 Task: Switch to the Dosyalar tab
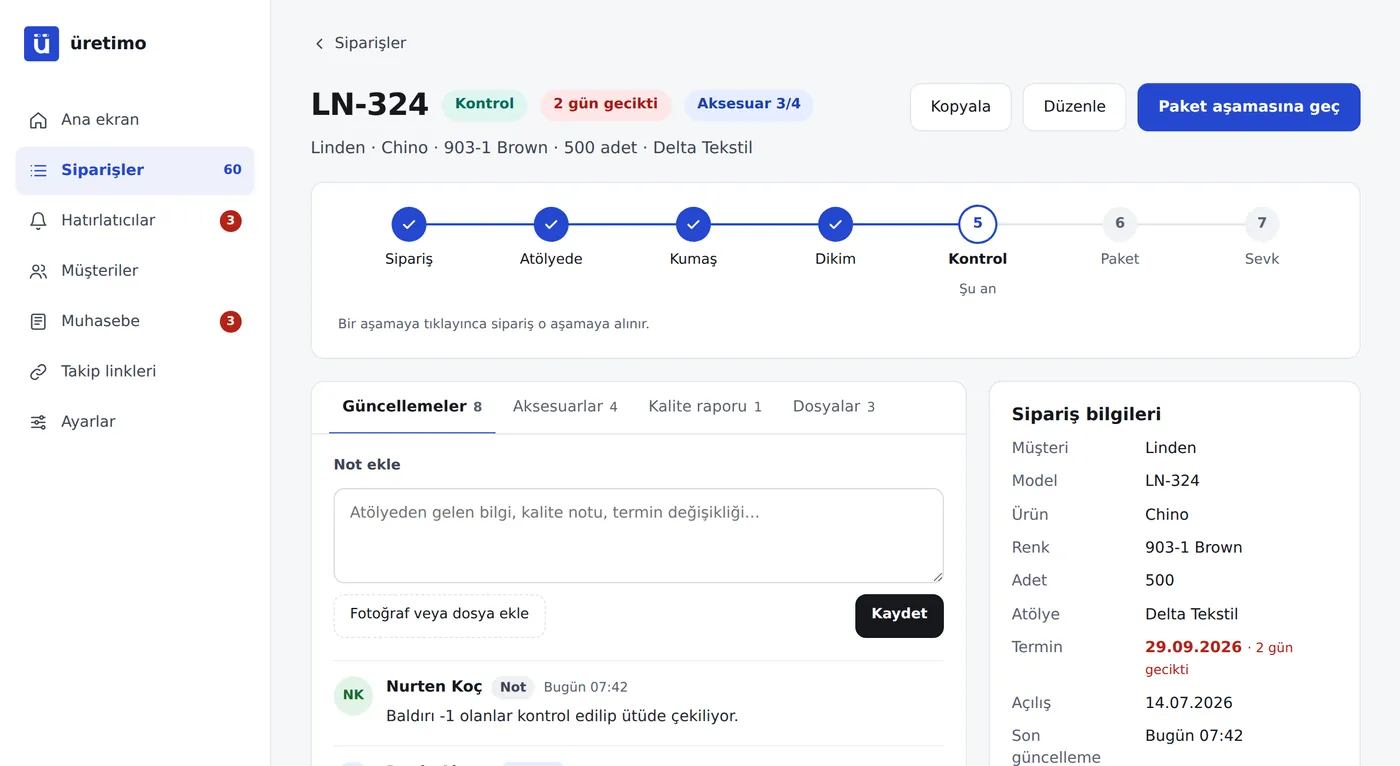[834, 406]
